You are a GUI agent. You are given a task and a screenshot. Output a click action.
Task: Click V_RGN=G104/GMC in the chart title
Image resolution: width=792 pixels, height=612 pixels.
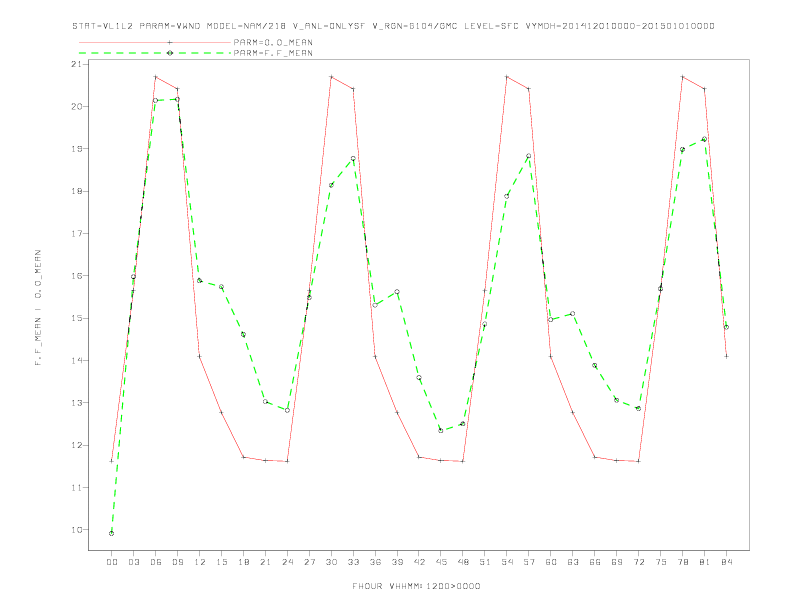[x=415, y=26]
